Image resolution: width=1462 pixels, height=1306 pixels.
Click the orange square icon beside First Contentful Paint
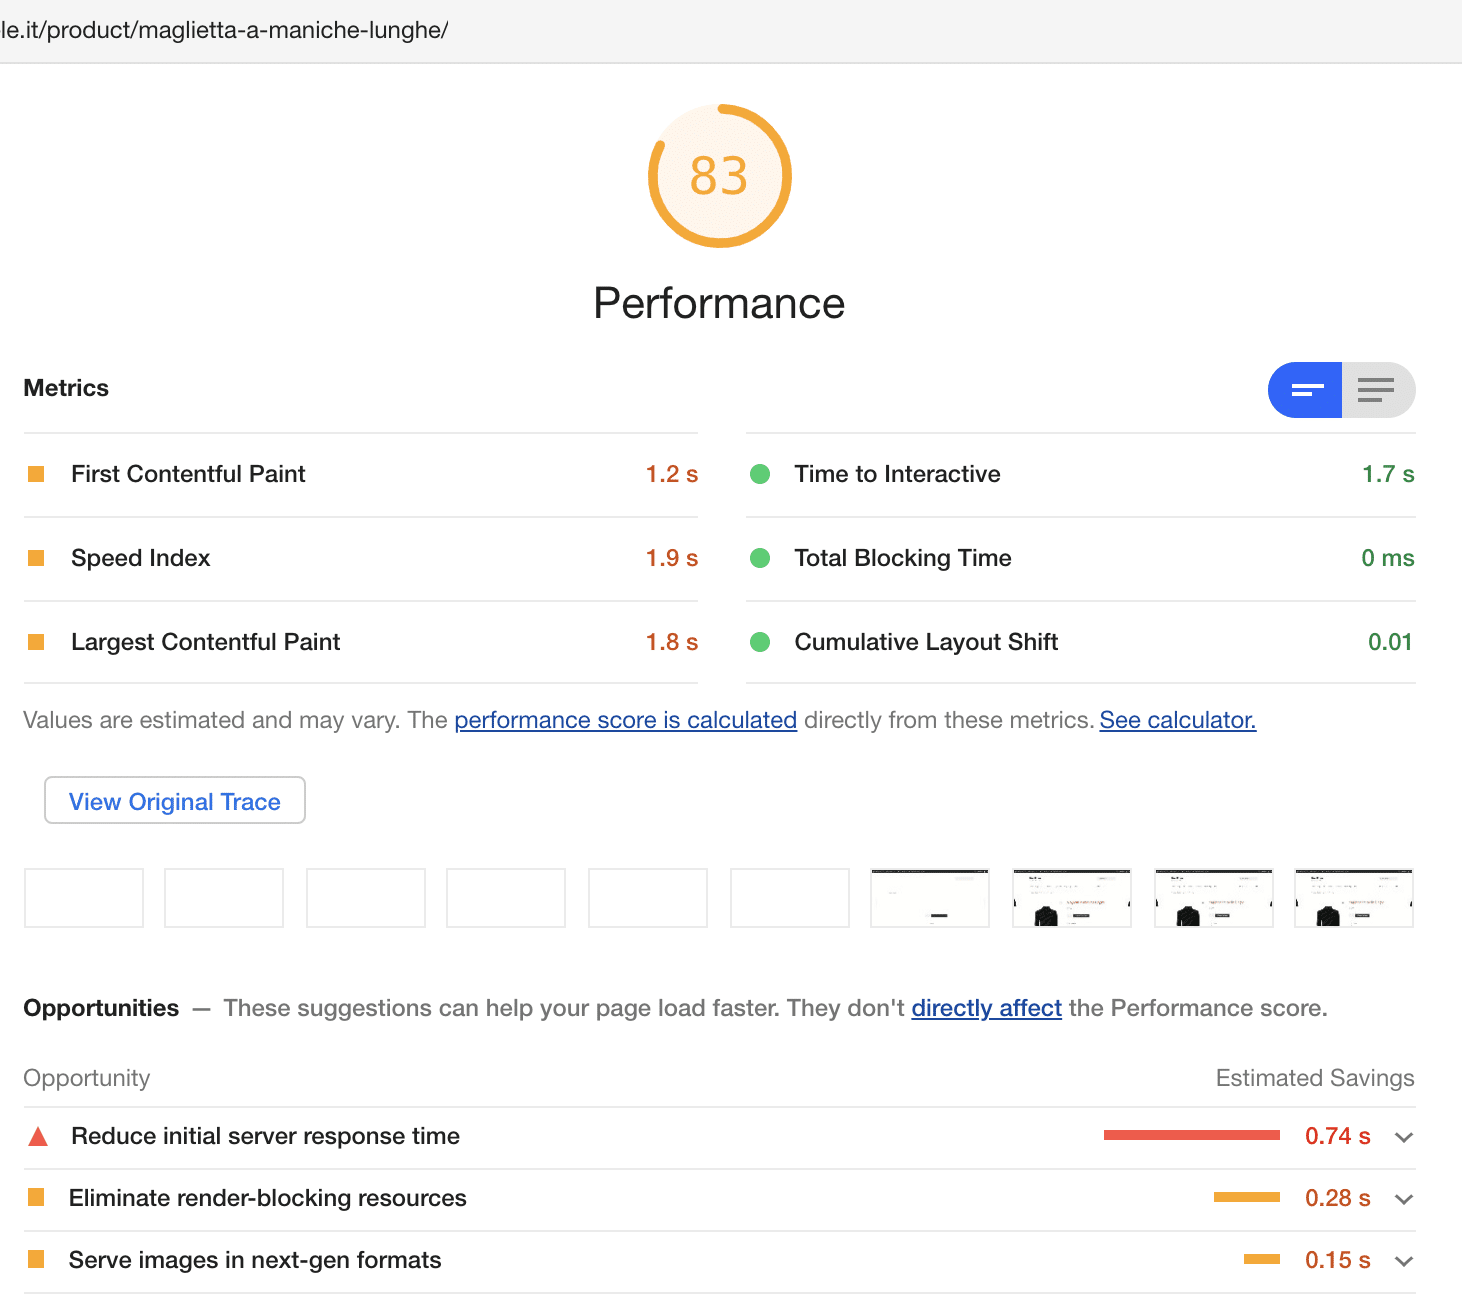coord(37,474)
